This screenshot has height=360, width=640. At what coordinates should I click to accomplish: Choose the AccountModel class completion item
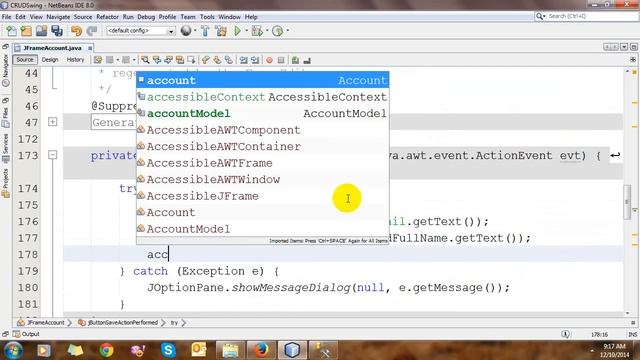pyautogui.click(x=263, y=229)
